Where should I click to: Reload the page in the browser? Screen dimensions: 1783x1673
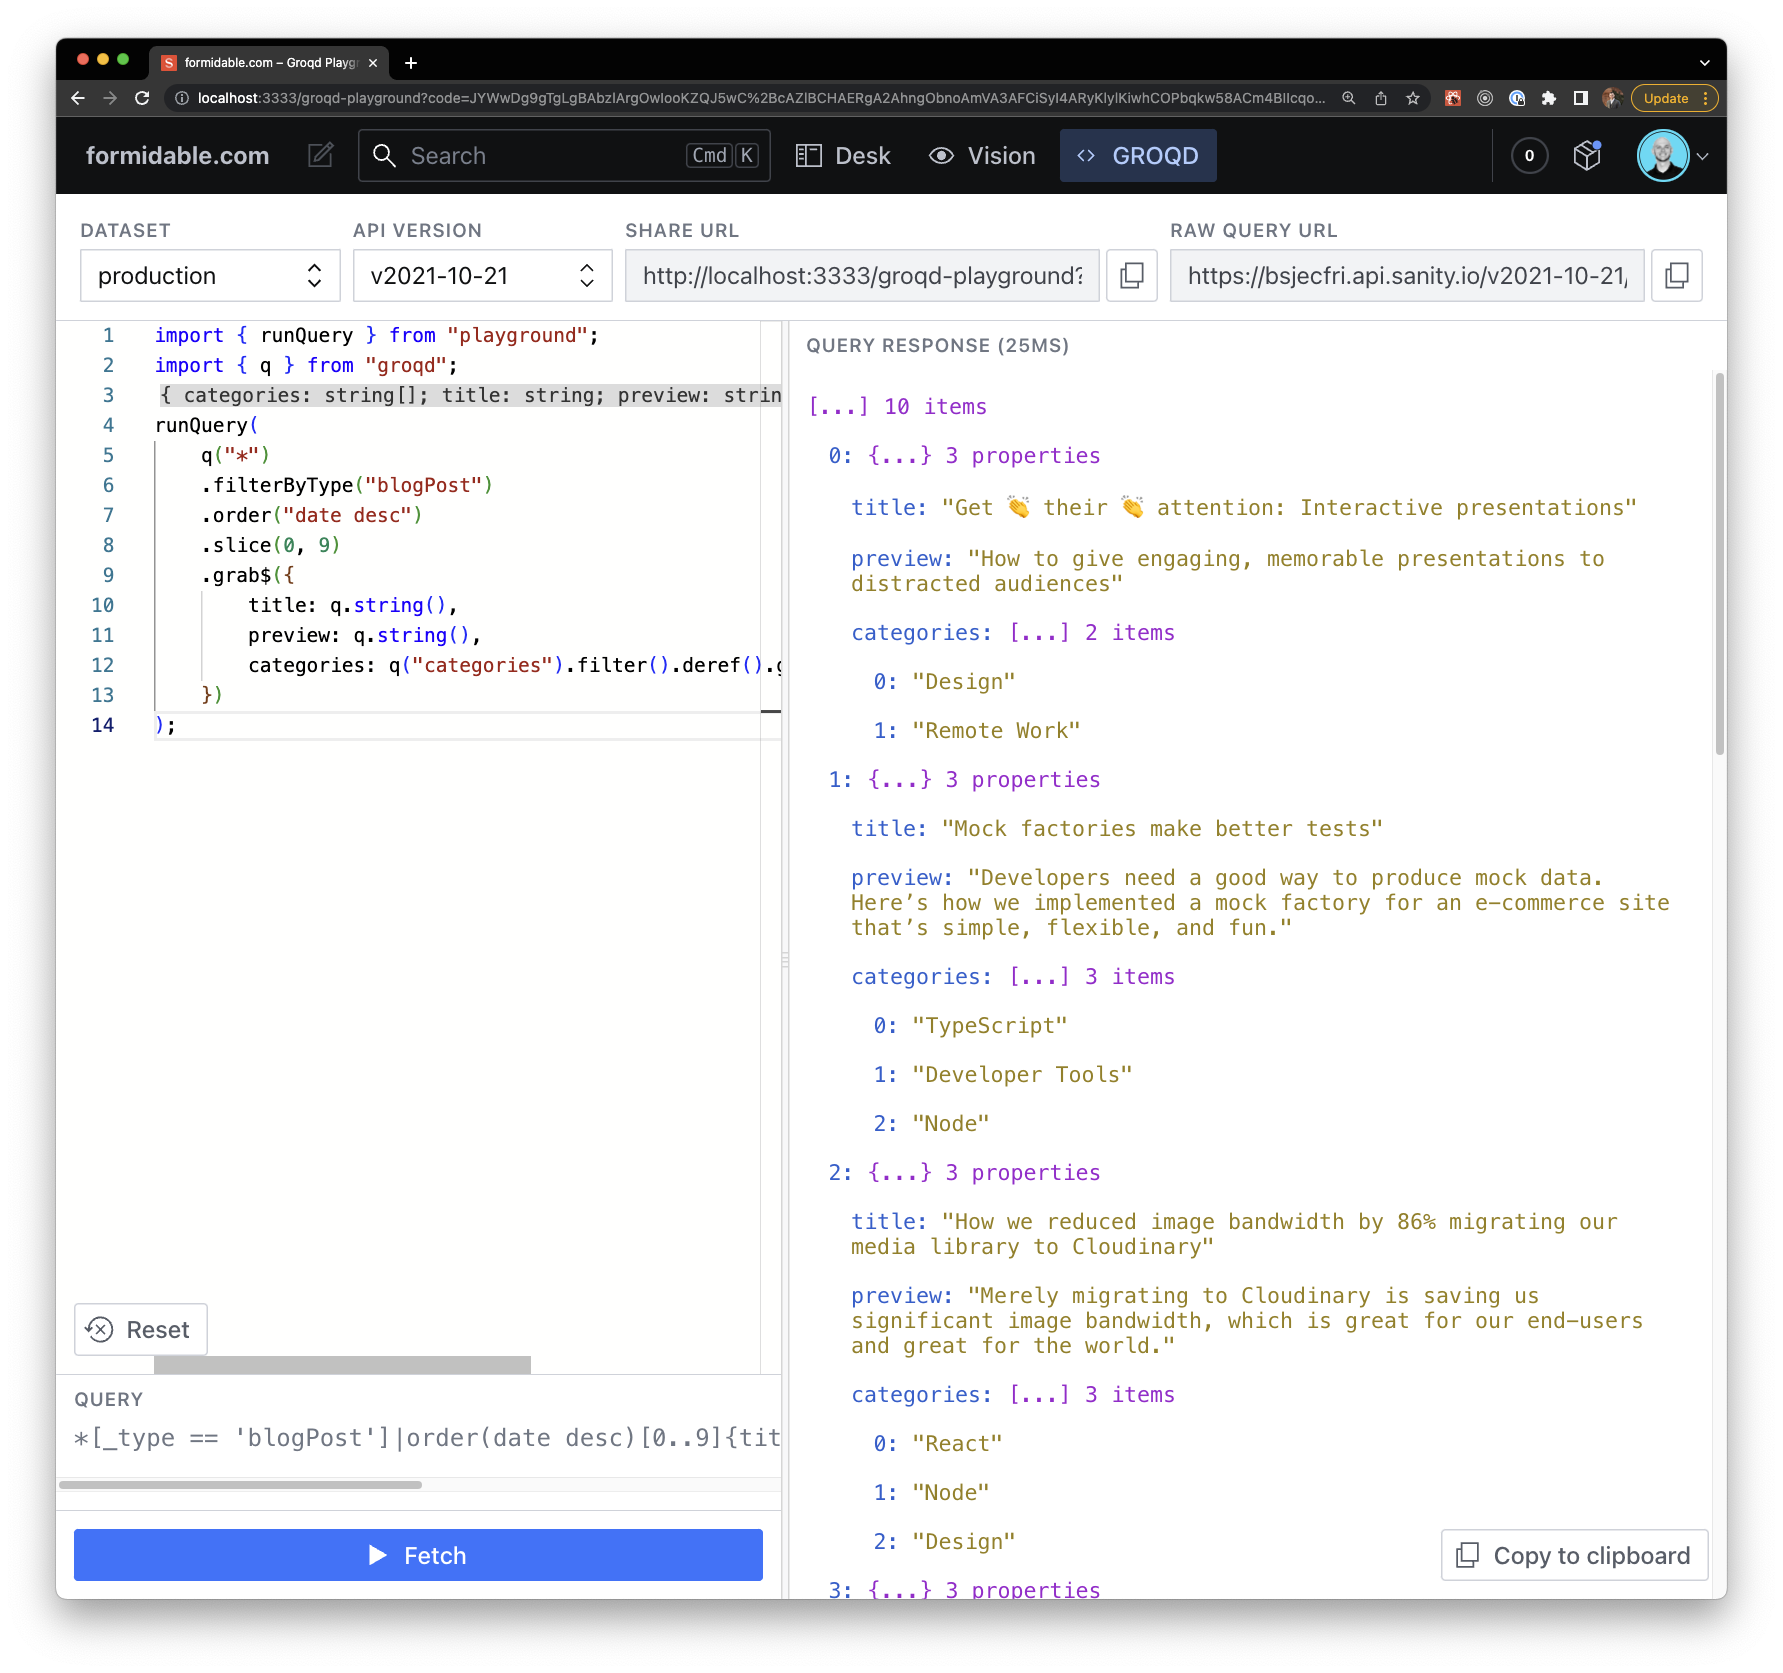[x=141, y=98]
